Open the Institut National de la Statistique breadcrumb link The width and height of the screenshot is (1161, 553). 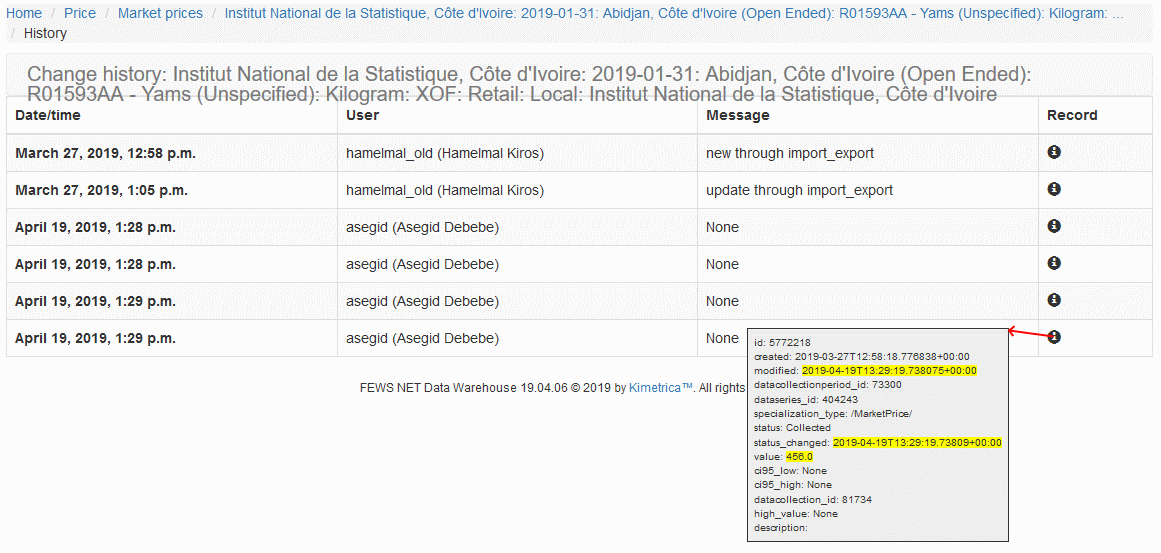672,13
